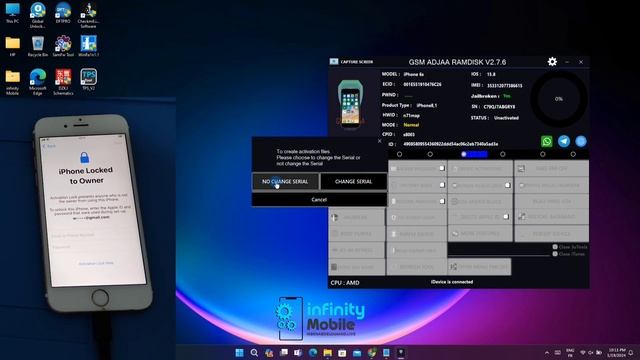
Task: Open taskbar Search
Action: [254, 353]
